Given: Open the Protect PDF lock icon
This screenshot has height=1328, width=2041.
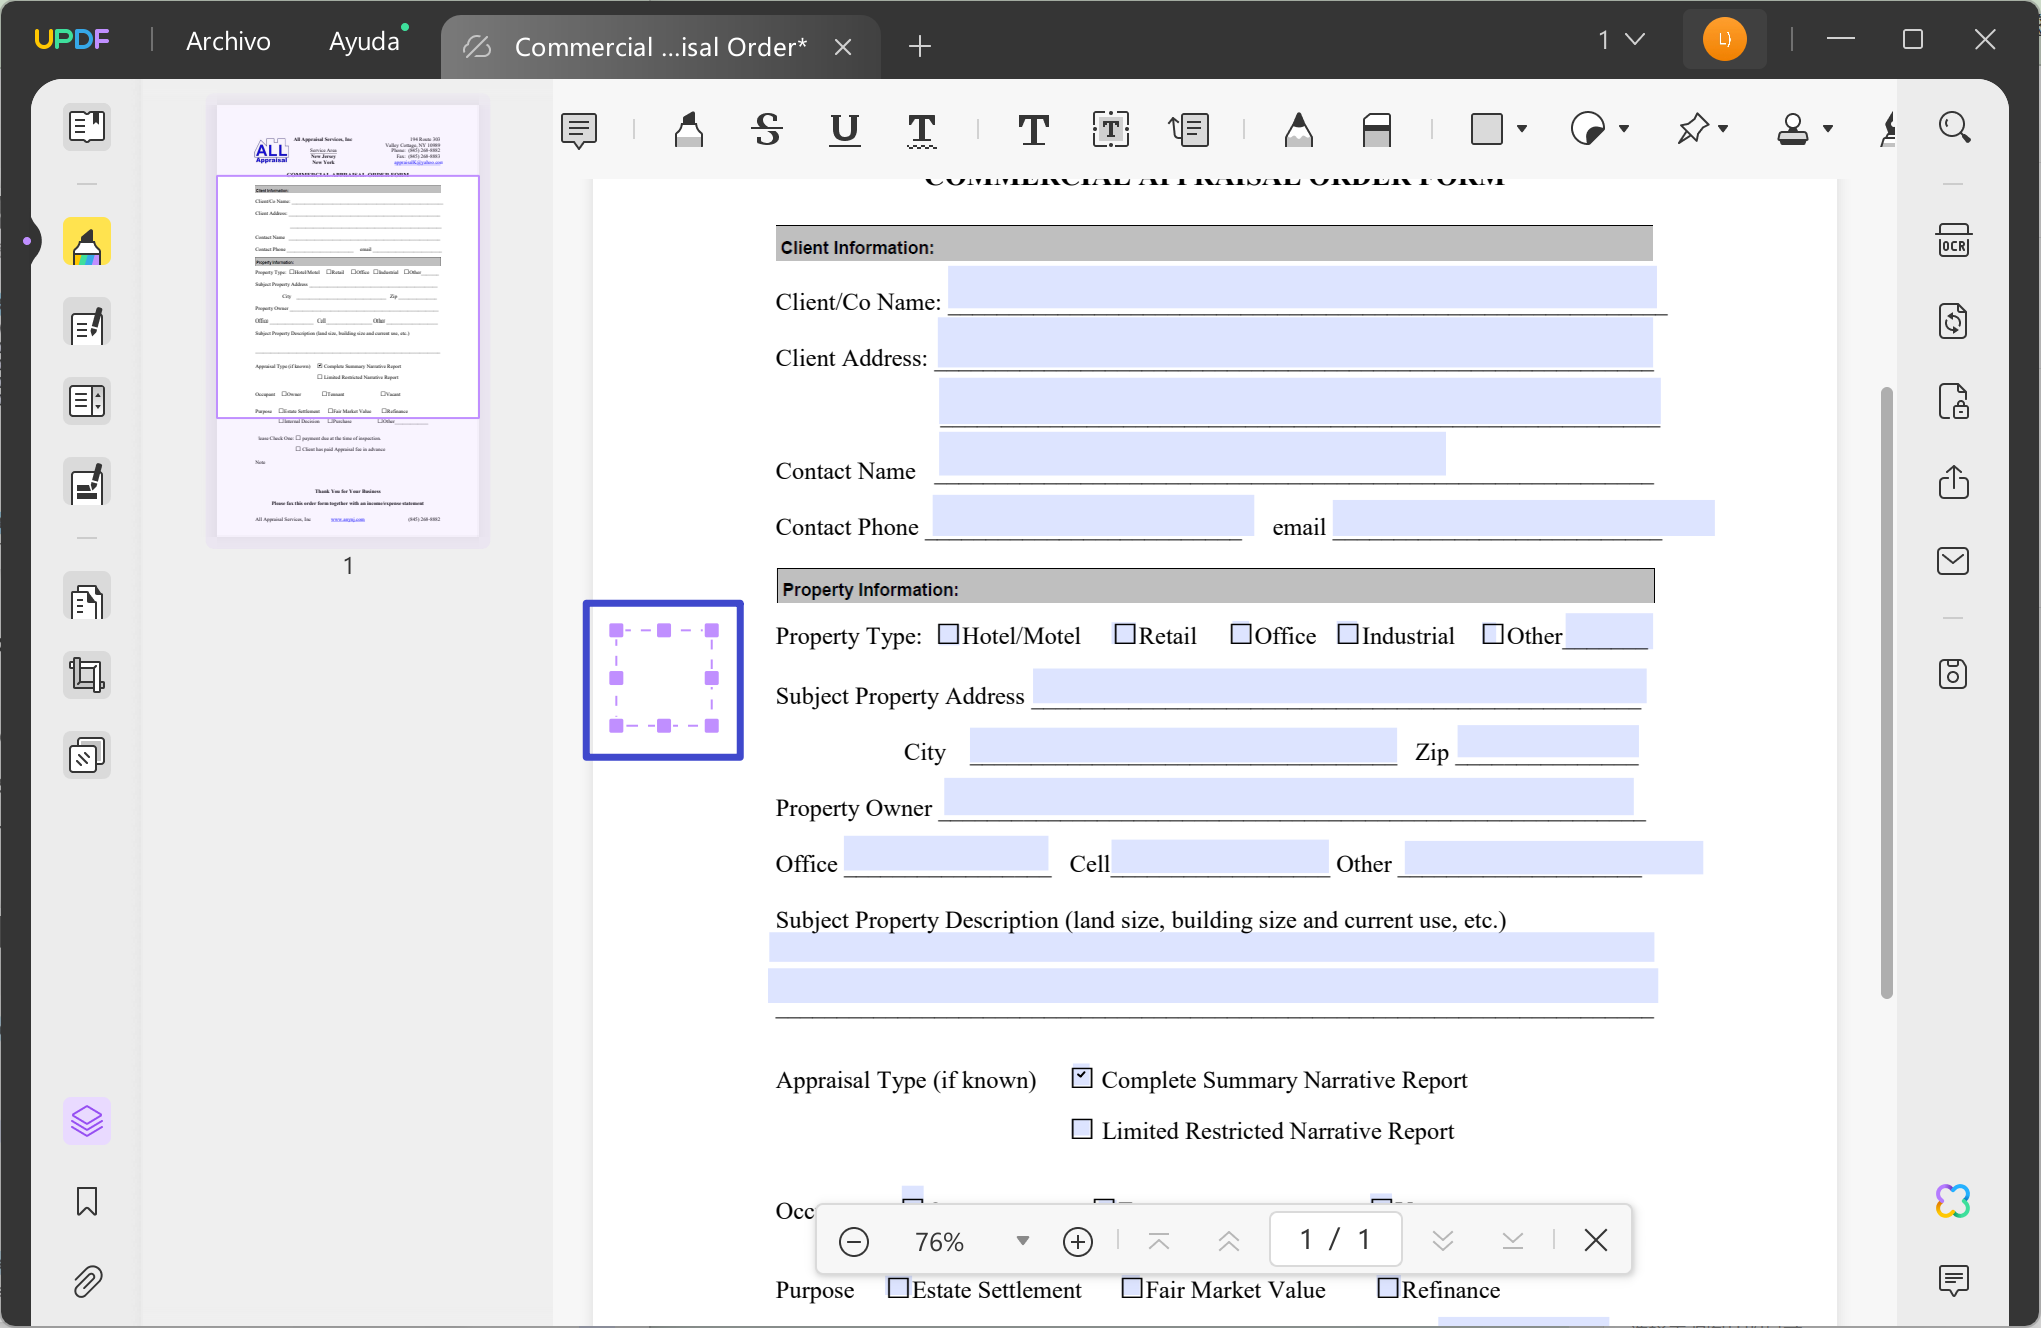Looking at the screenshot, I should [x=1954, y=402].
